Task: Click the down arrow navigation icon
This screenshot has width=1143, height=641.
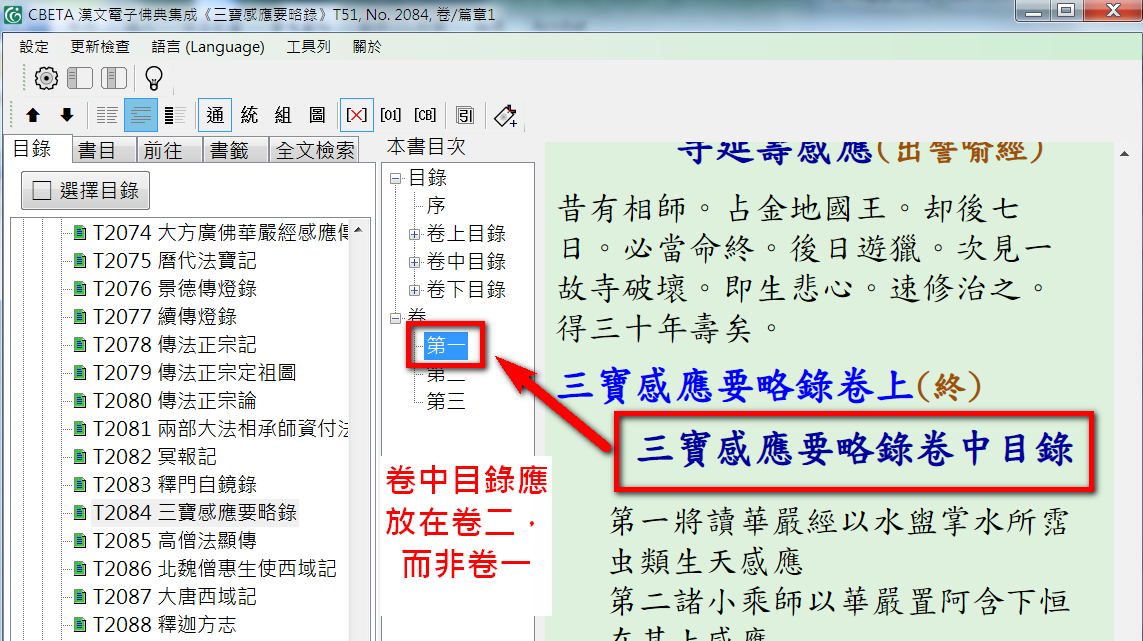Action: 67,115
